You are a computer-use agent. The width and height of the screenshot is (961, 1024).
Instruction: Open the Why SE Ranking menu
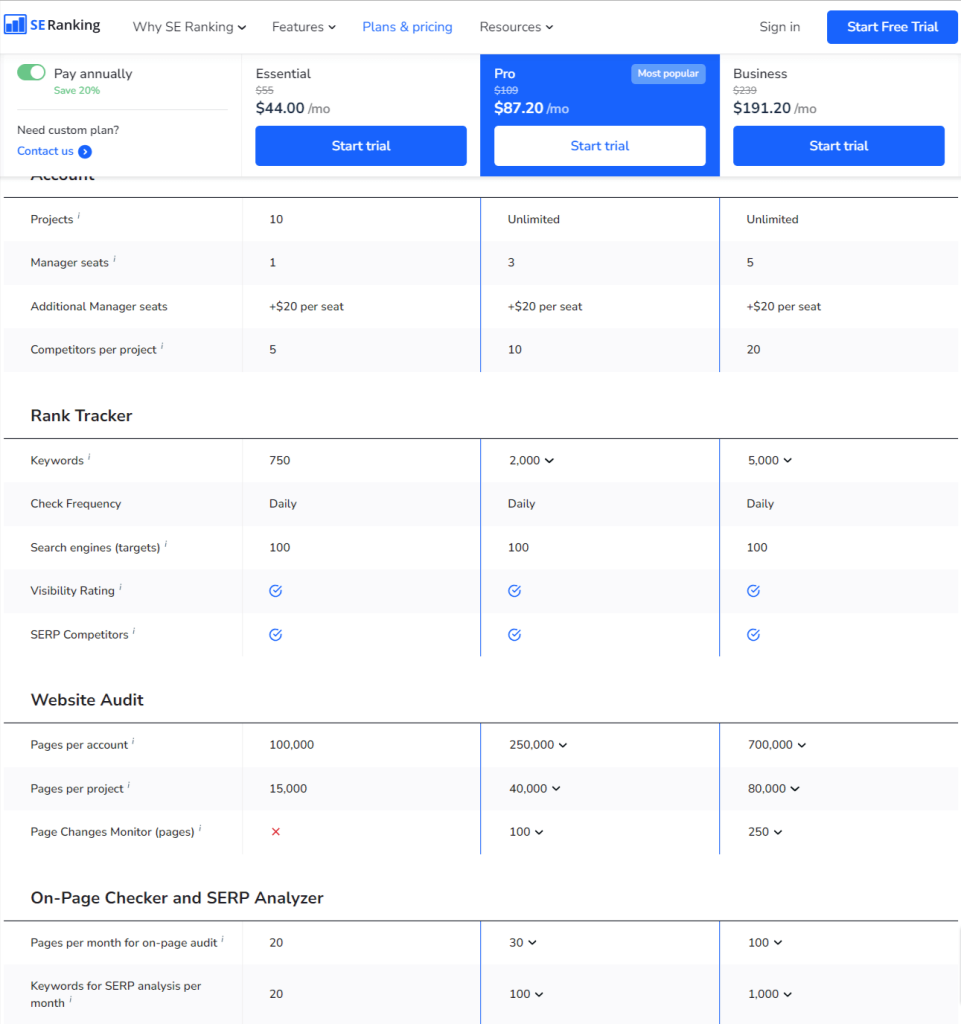(x=189, y=27)
